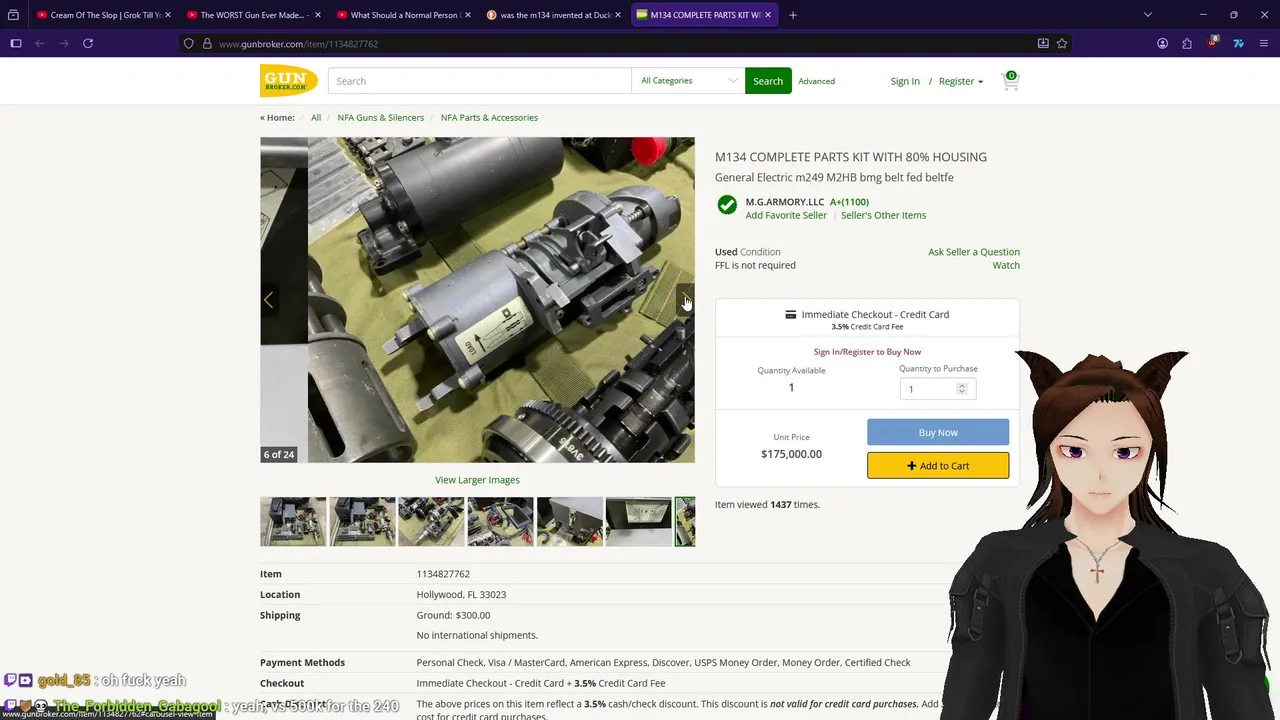Open M.G.ARMORY.LLC seller profile
The width and height of the screenshot is (1280, 720).
[x=785, y=202]
